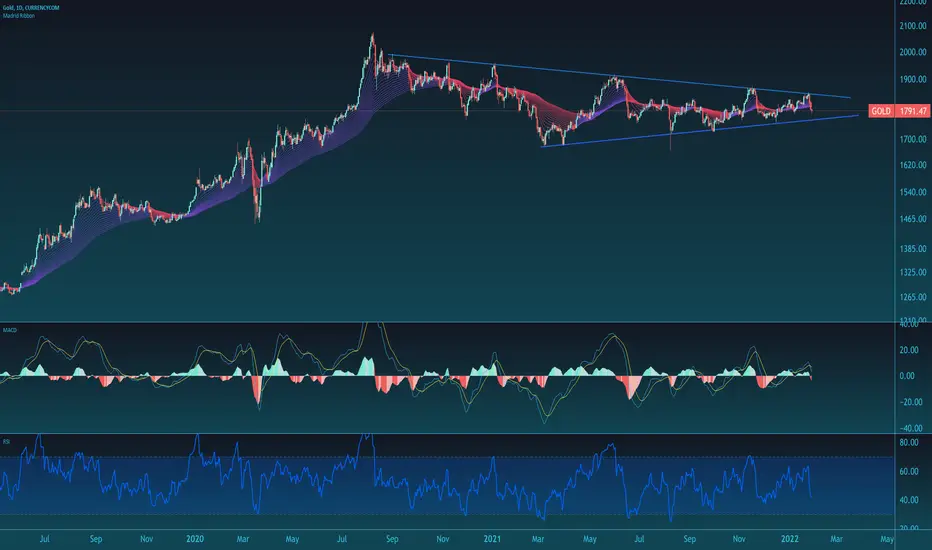Click the 2021 year label on time axis
932x550 pixels.
click(x=492, y=539)
